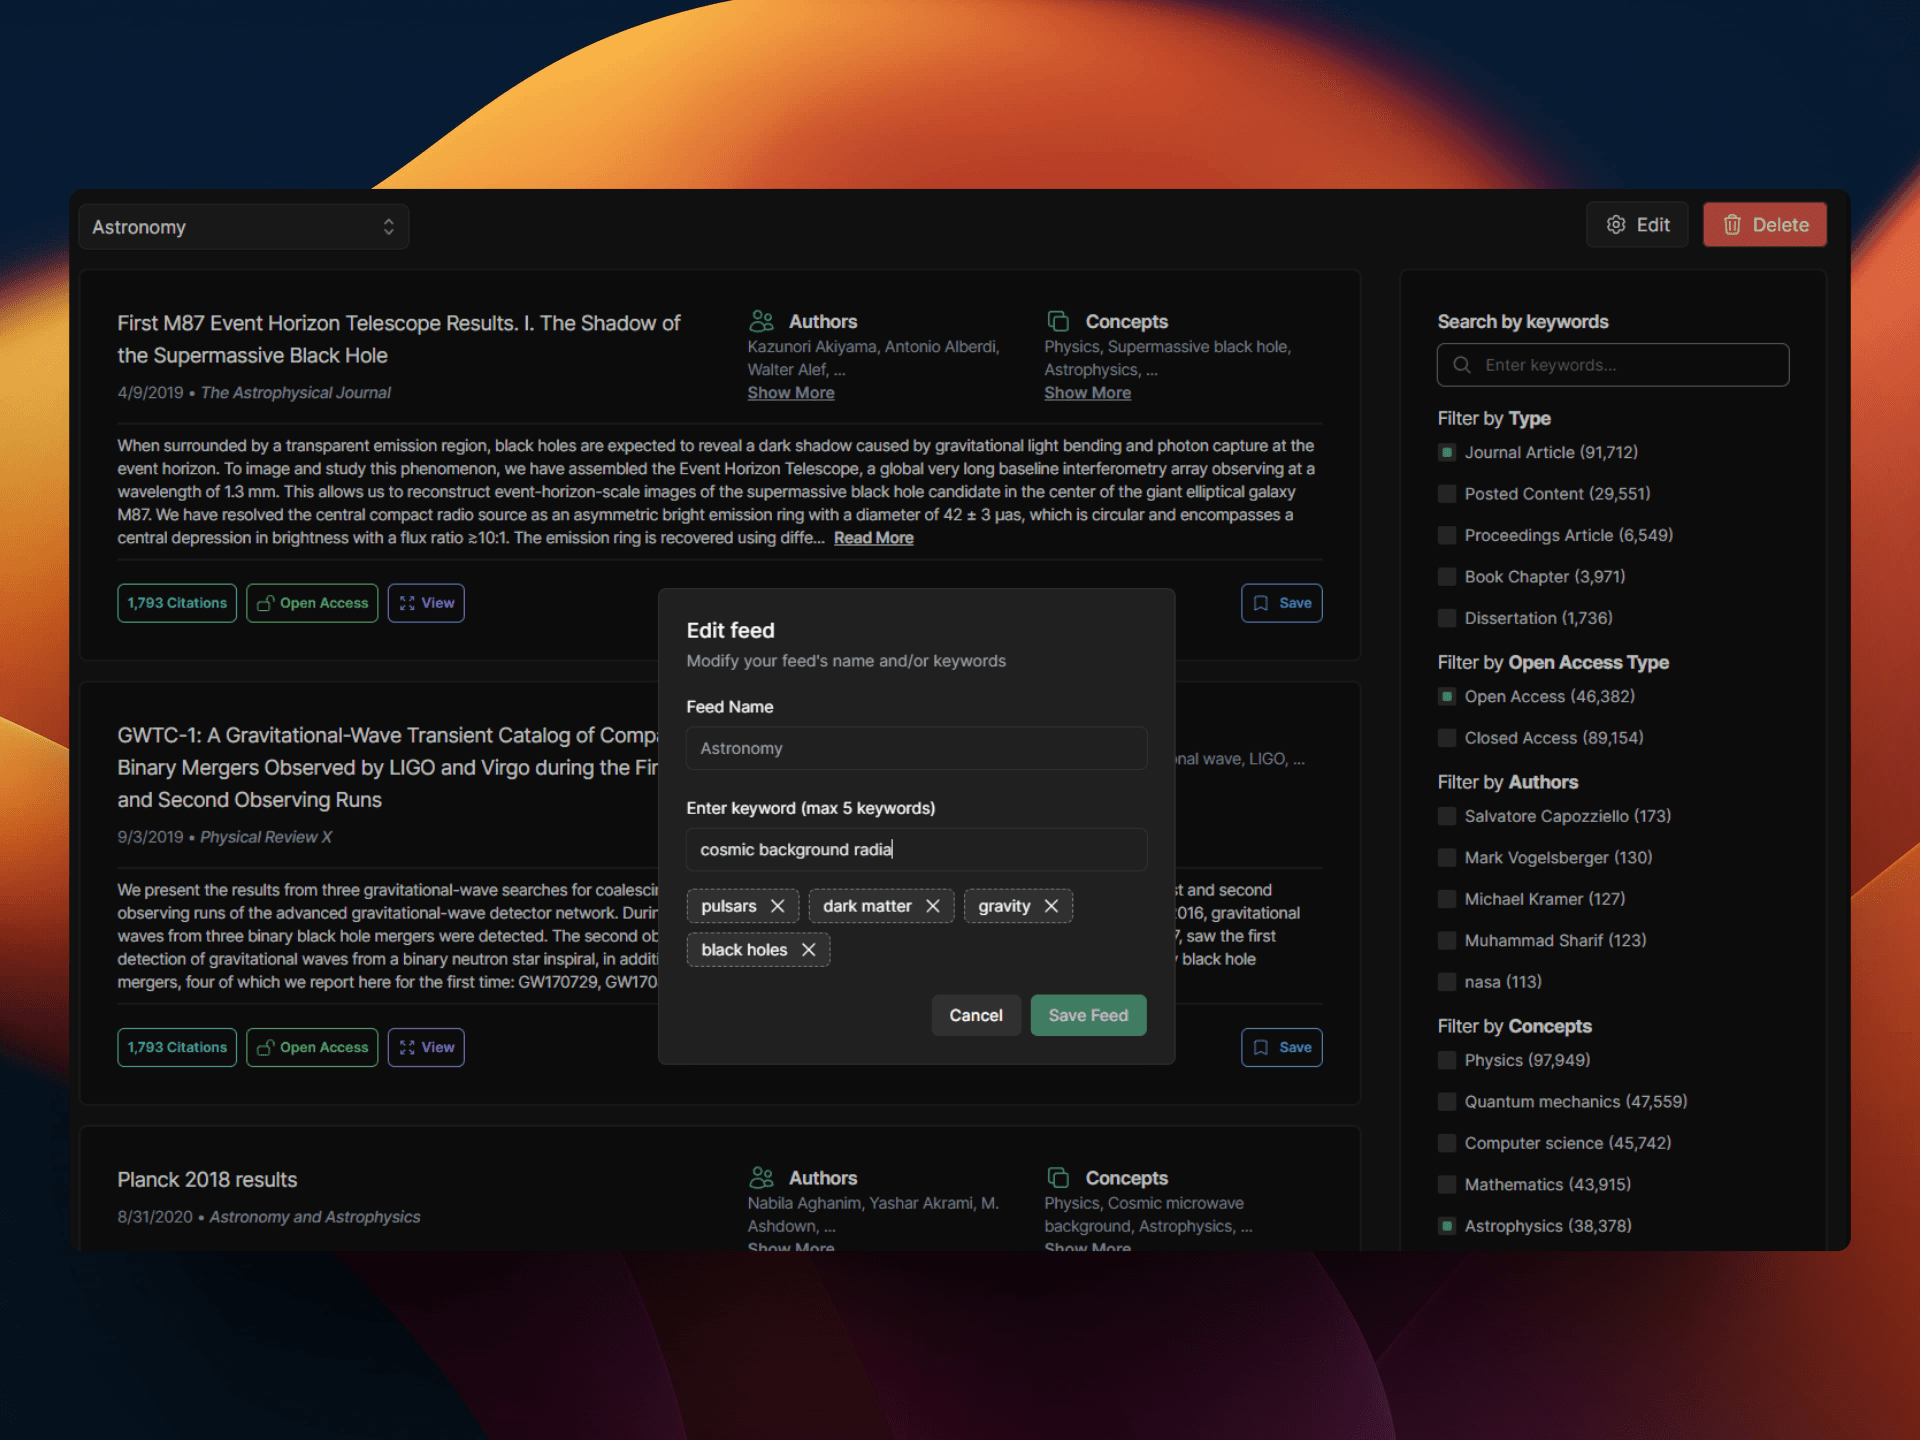Check the Computer science concept filter
The height and width of the screenshot is (1440, 1920).
[x=1447, y=1143]
